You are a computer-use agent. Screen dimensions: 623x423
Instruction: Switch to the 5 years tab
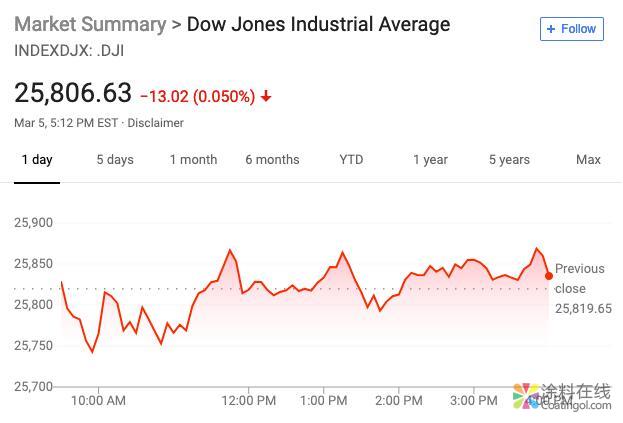coord(509,160)
